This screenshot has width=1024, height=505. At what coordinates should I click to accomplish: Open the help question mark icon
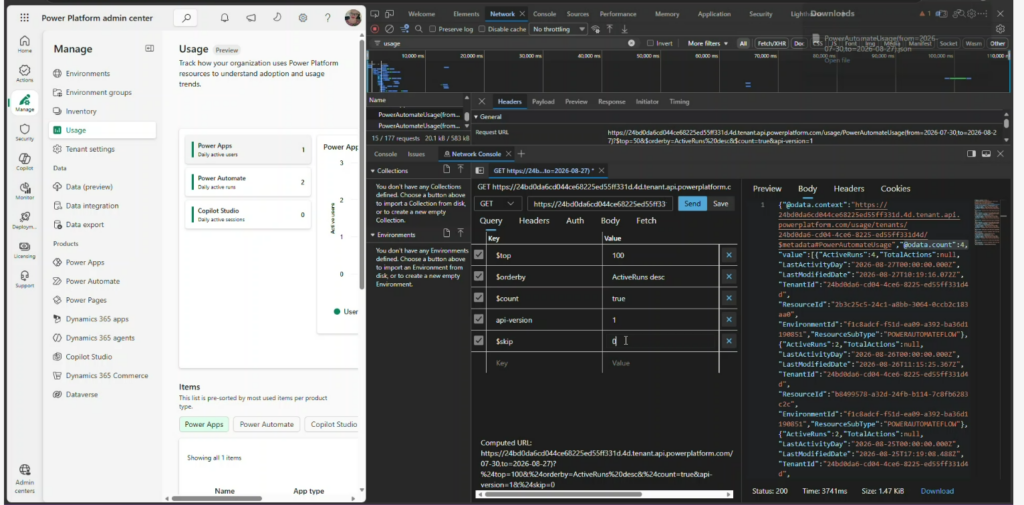(x=328, y=18)
